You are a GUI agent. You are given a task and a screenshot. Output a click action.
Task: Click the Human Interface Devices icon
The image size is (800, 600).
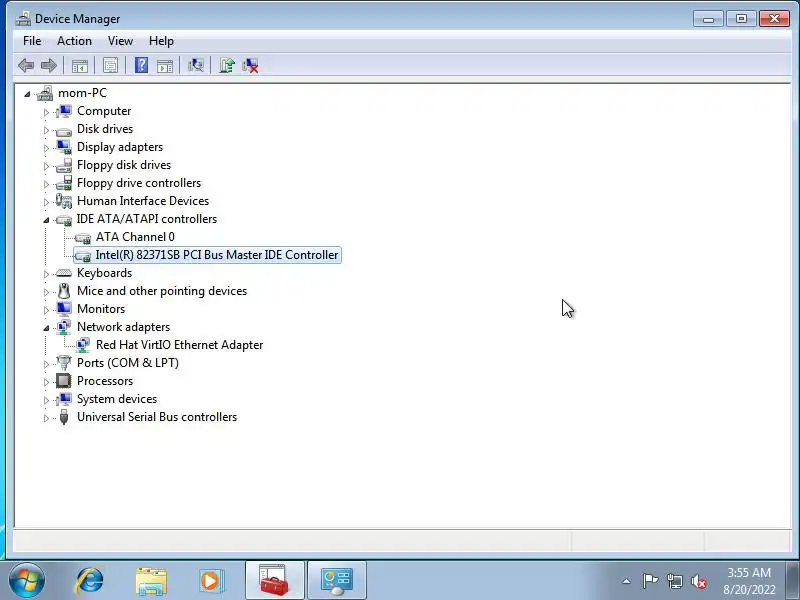[x=64, y=201]
